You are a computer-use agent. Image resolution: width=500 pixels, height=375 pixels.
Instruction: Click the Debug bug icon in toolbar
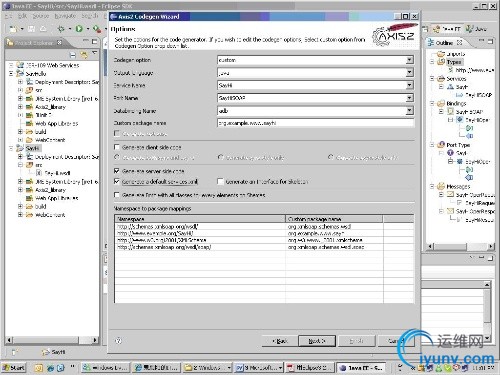tap(61, 29)
